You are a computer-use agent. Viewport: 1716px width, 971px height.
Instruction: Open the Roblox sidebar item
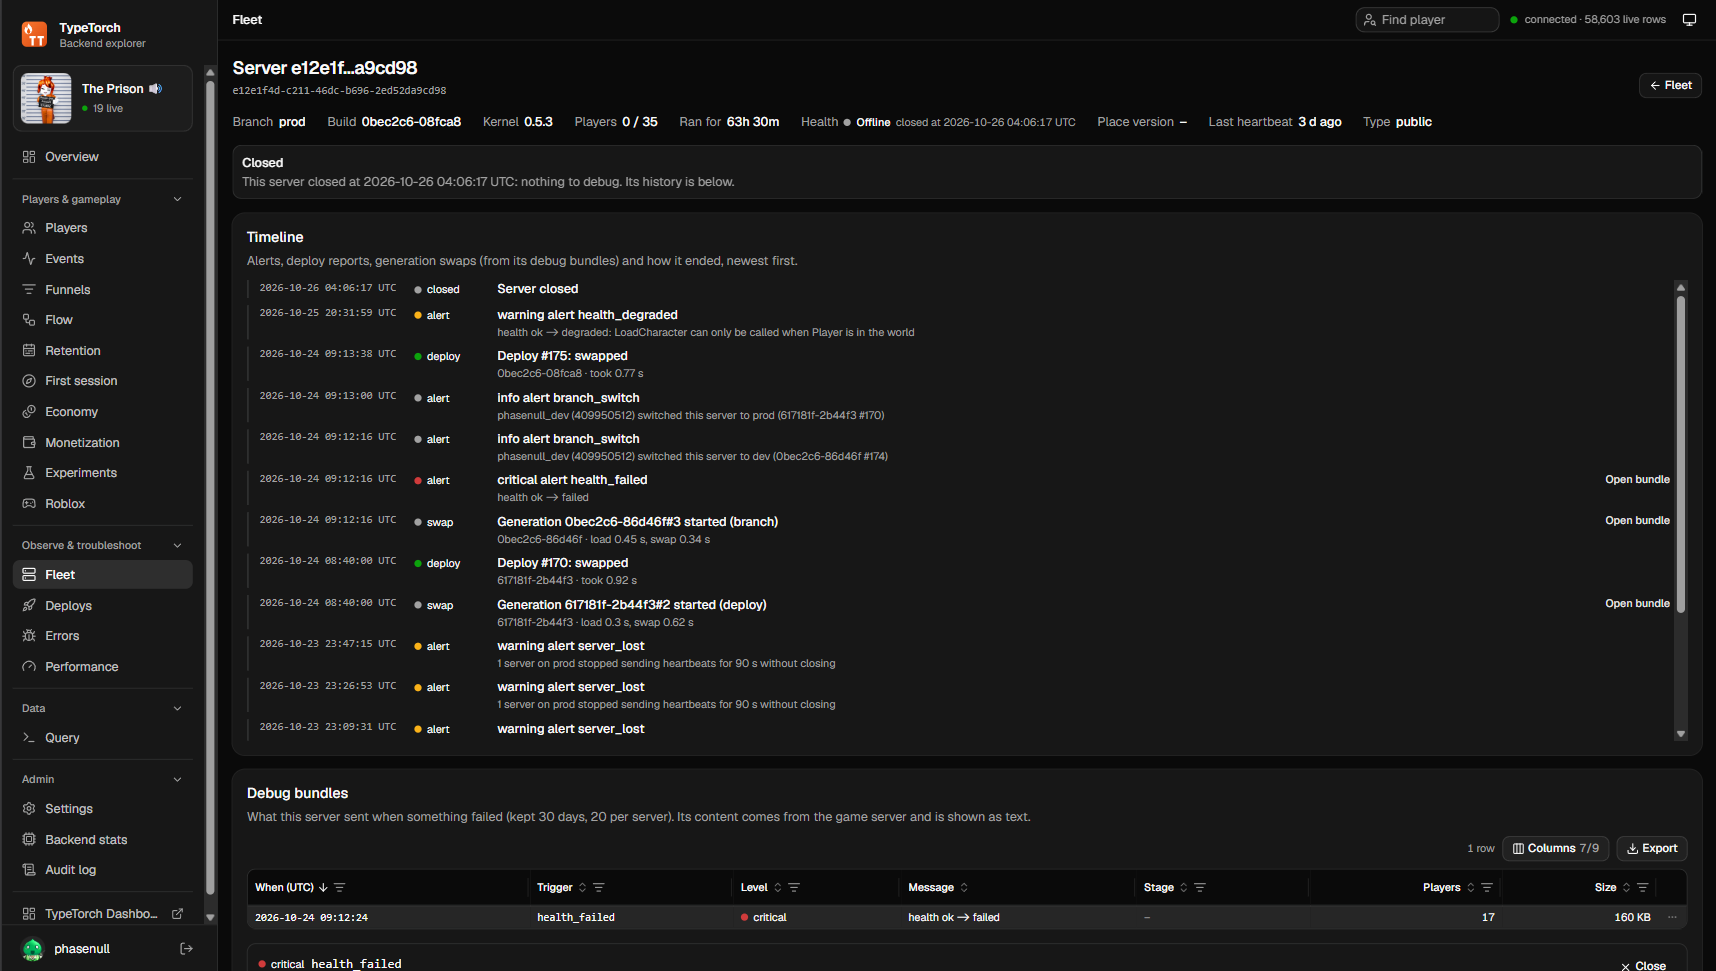click(x=103, y=504)
